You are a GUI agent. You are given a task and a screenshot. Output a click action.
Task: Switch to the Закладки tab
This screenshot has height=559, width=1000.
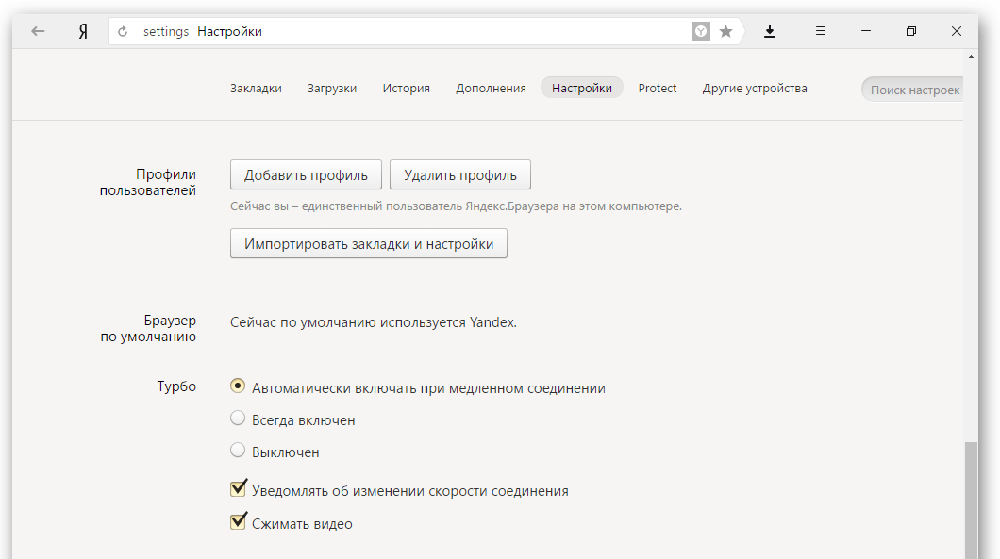pyautogui.click(x=255, y=88)
